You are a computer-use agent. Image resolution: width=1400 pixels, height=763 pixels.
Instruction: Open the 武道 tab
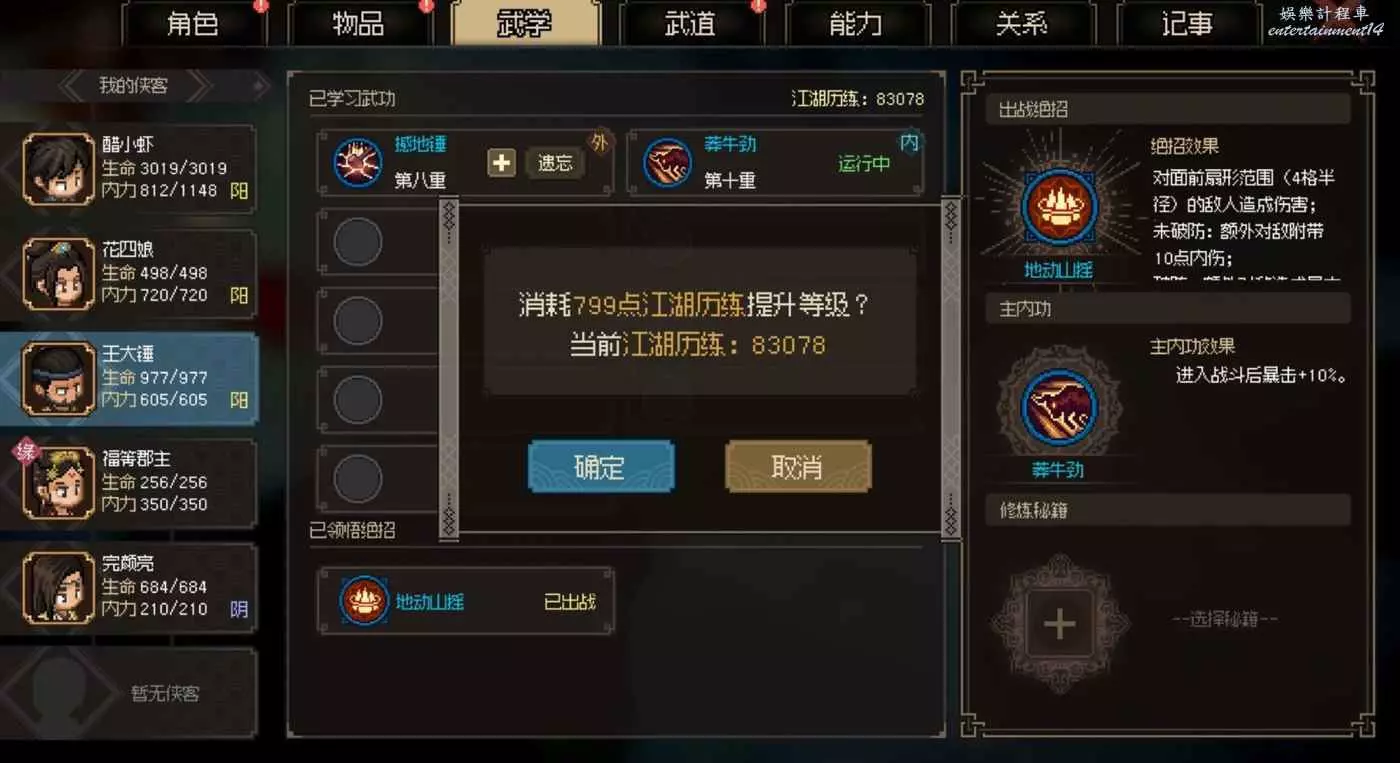(x=690, y=23)
